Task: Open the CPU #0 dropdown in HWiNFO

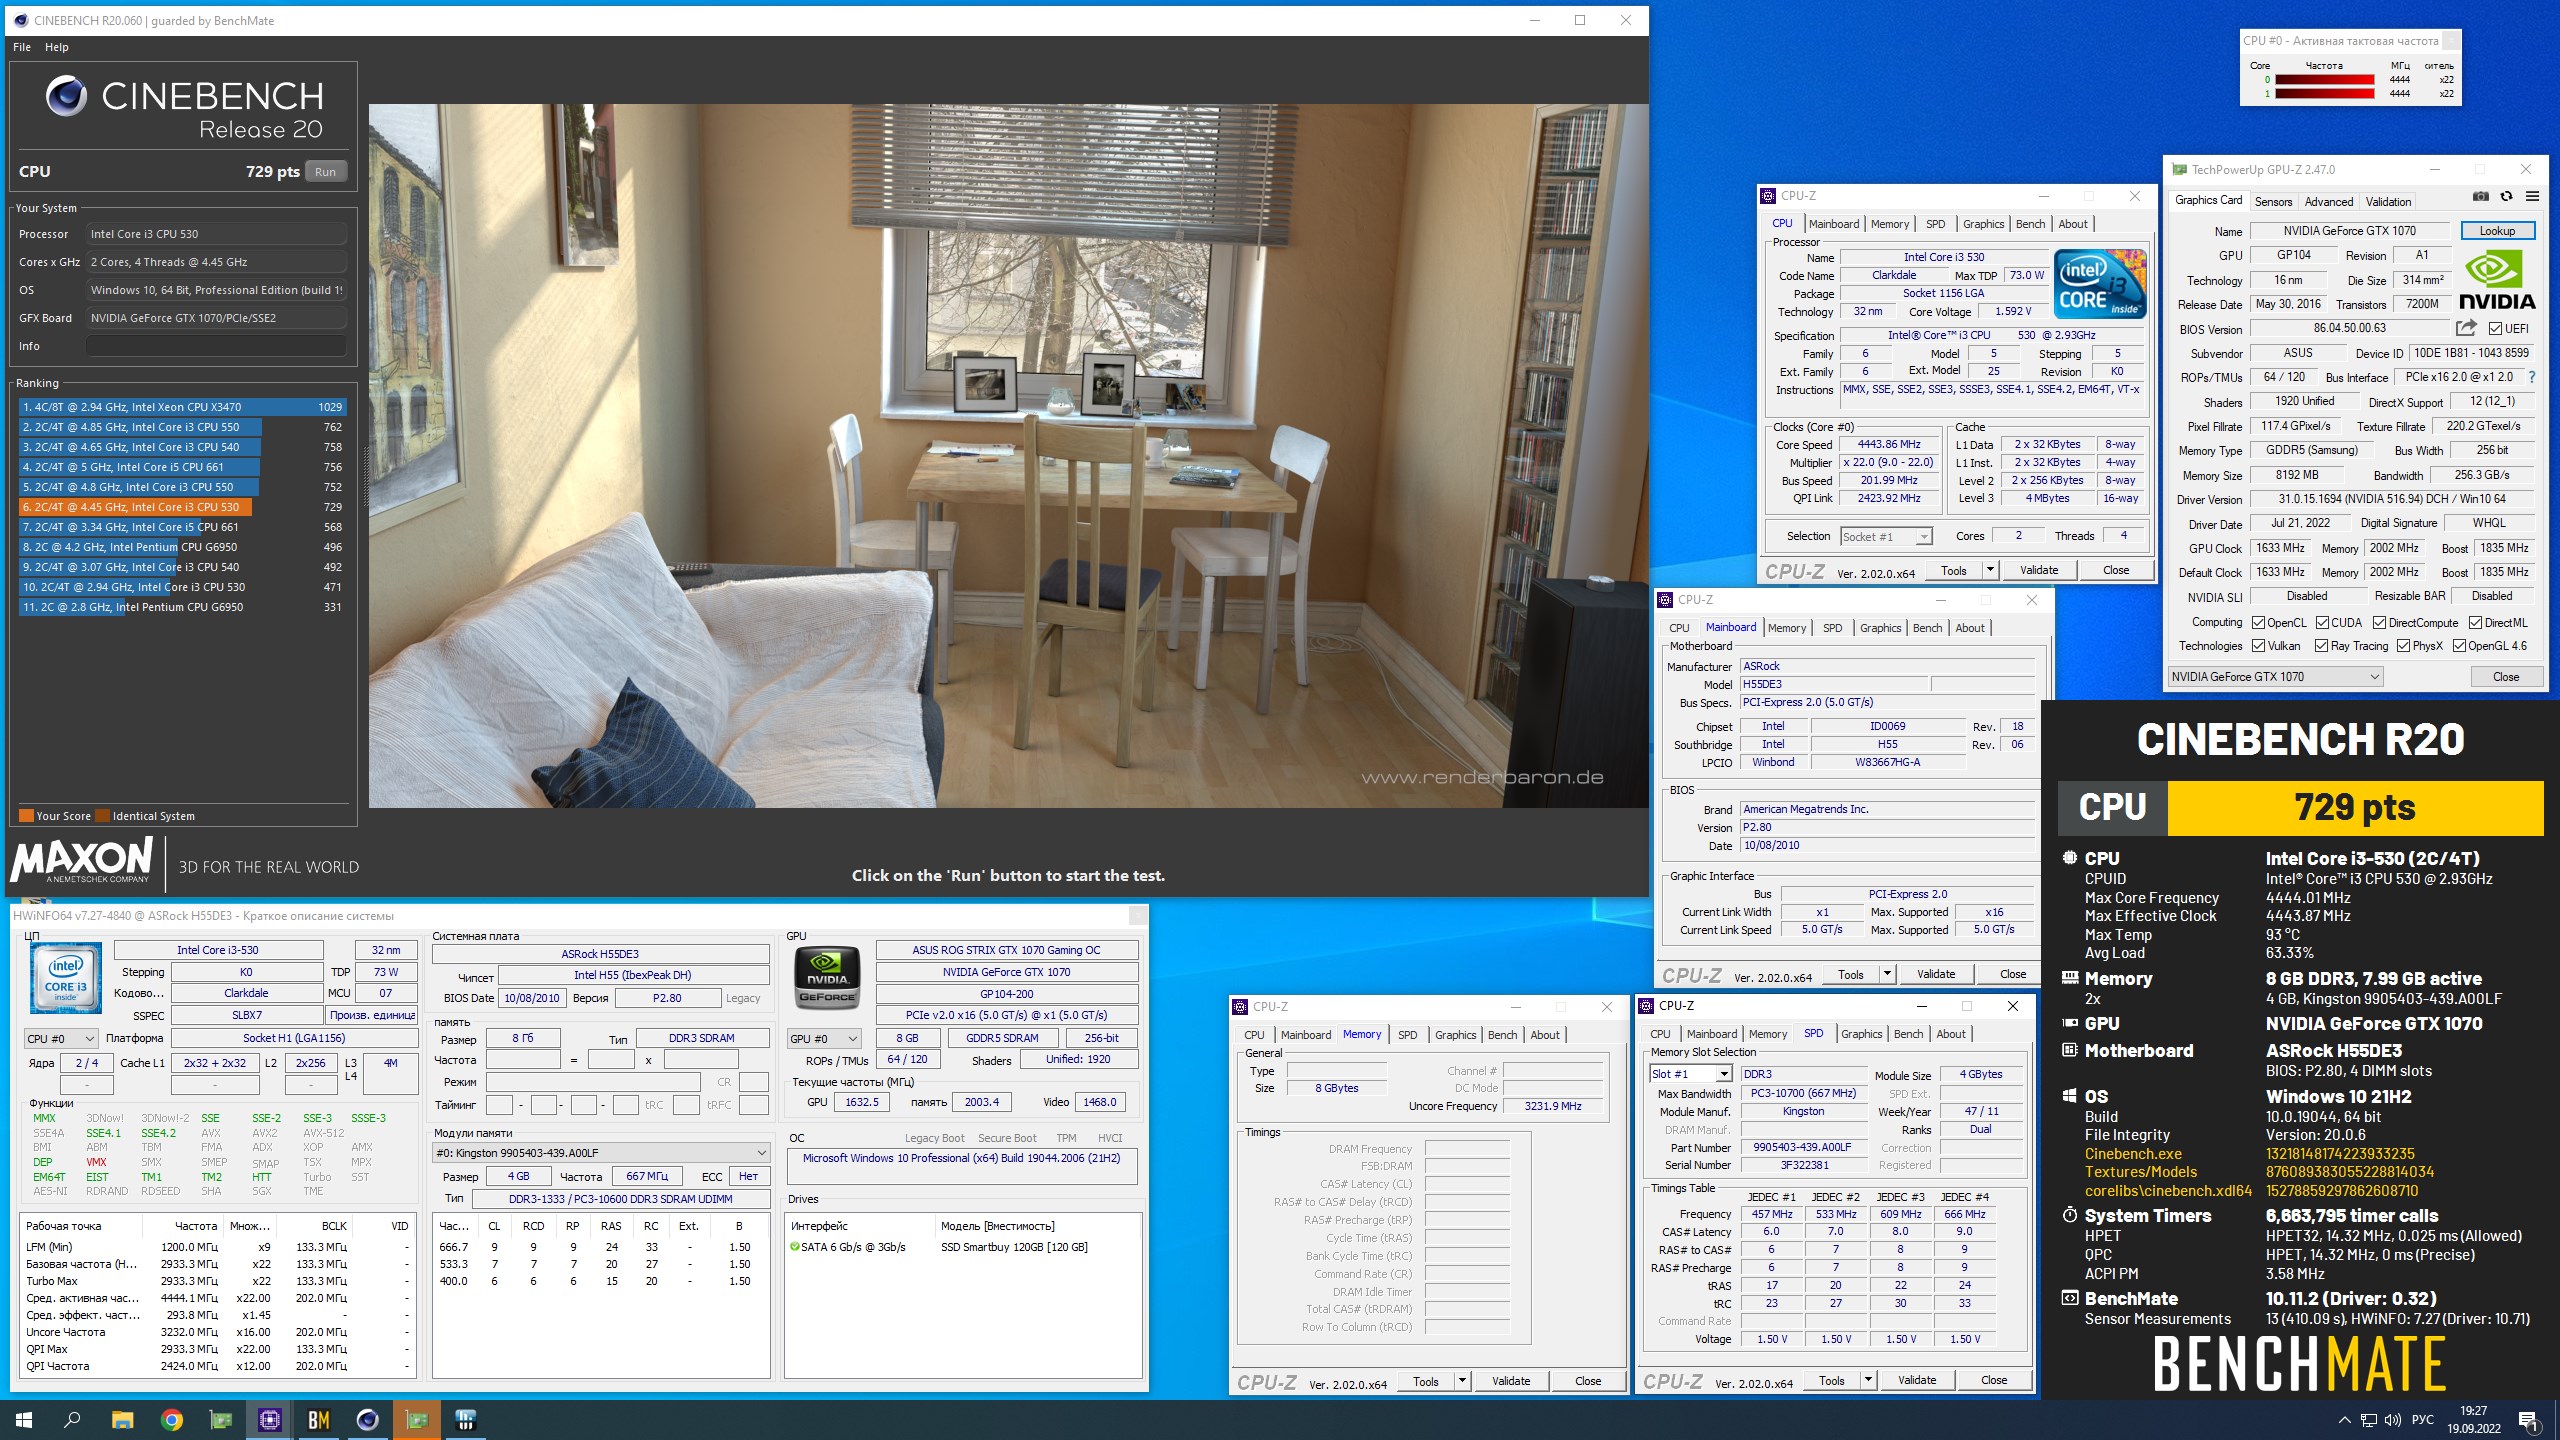Action: pyautogui.click(x=61, y=1039)
